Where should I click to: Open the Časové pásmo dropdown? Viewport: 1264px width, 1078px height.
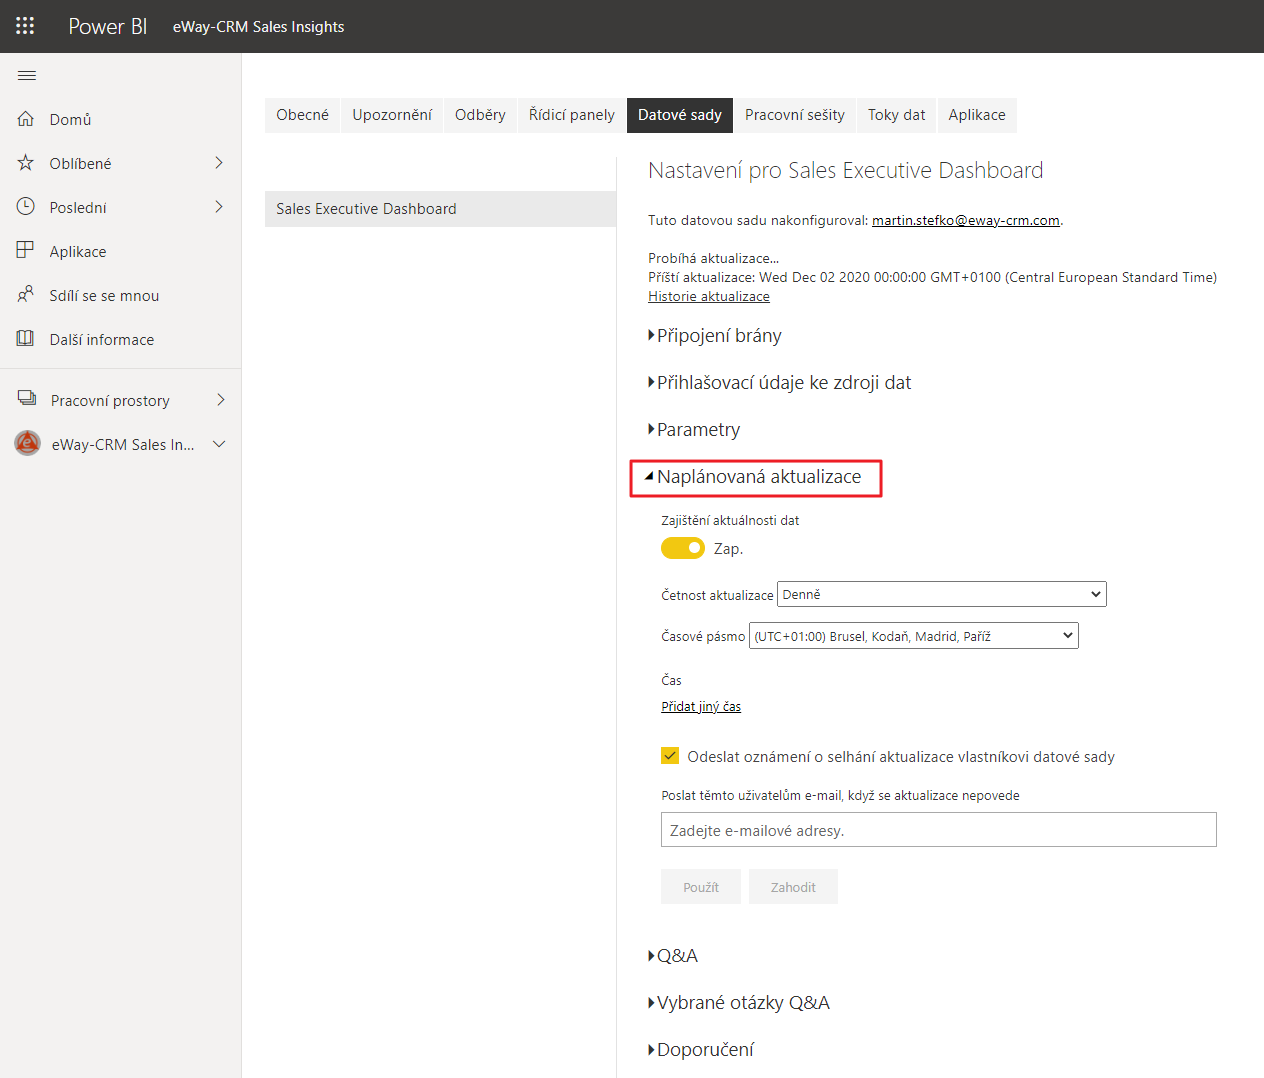(914, 636)
